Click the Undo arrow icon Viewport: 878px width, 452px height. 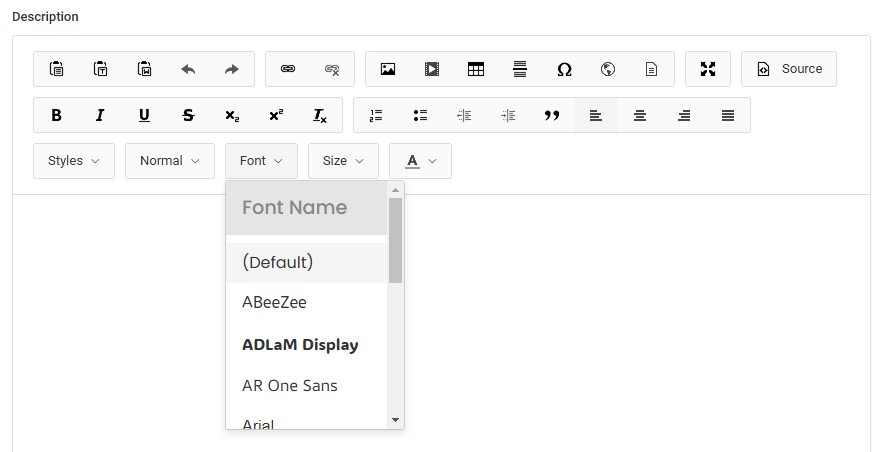pos(188,69)
